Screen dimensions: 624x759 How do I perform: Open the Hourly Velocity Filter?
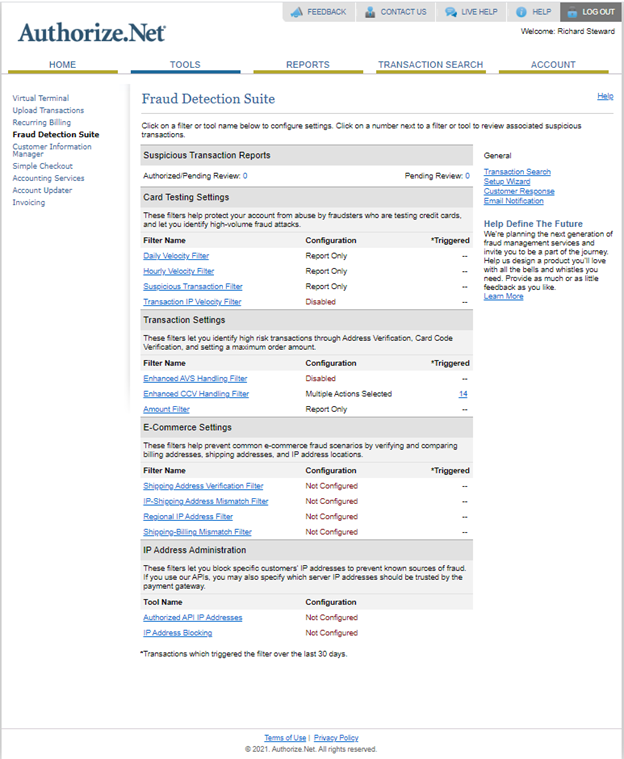point(179,271)
